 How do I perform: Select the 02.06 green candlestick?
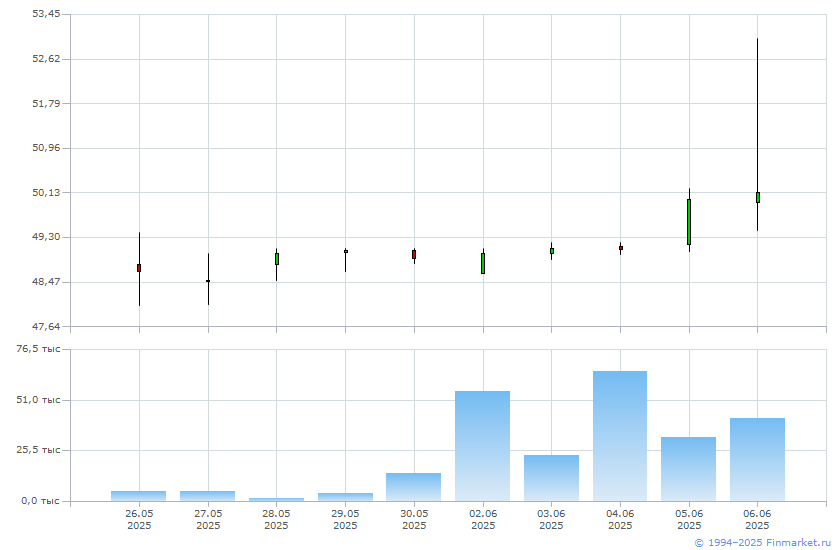(x=483, y=263)
